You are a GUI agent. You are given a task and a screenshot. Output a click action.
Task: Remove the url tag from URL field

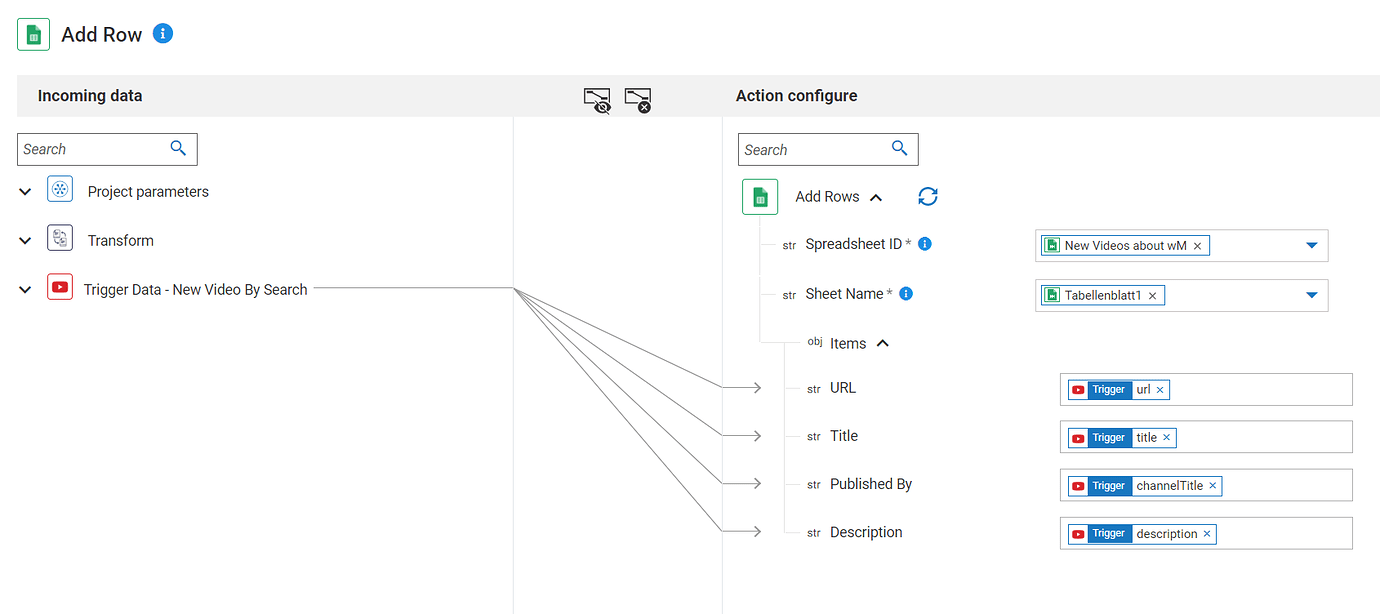point(1160,390)
